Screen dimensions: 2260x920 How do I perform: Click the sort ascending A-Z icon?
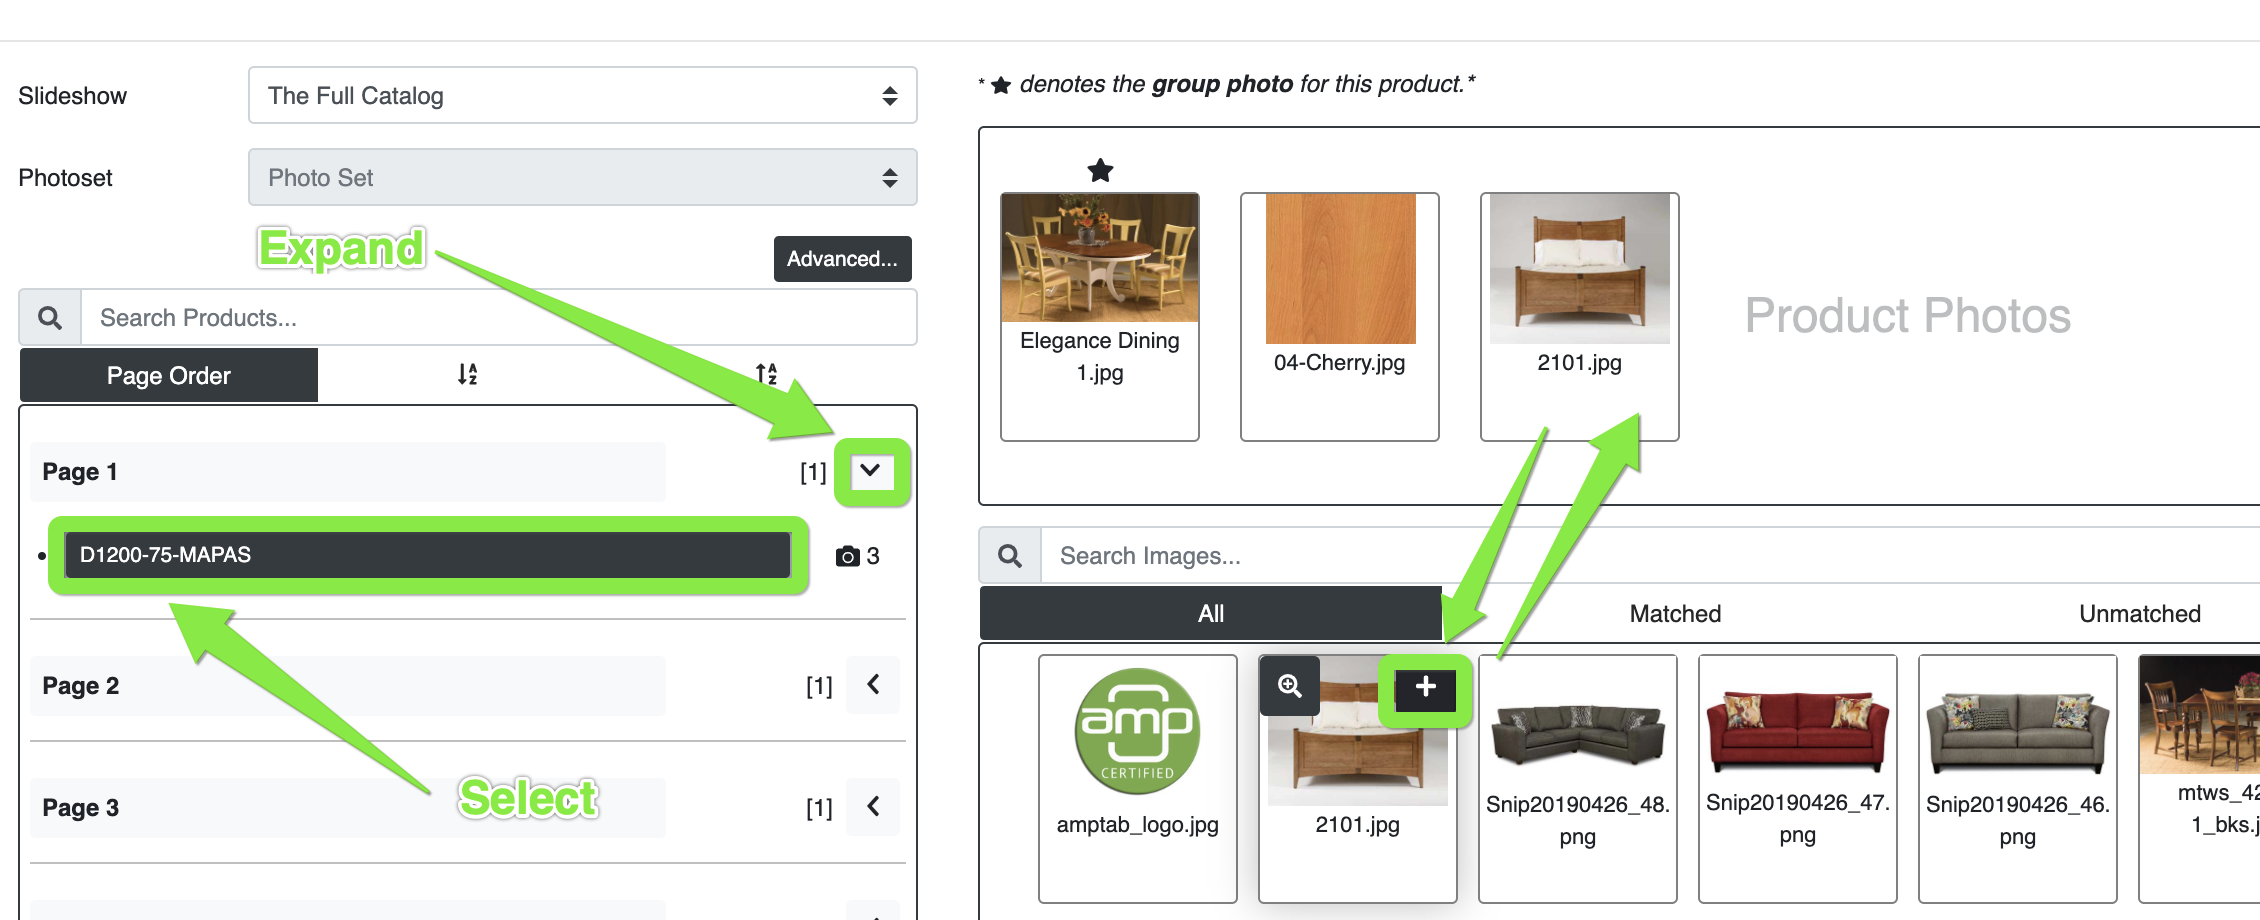click(467, 374)
